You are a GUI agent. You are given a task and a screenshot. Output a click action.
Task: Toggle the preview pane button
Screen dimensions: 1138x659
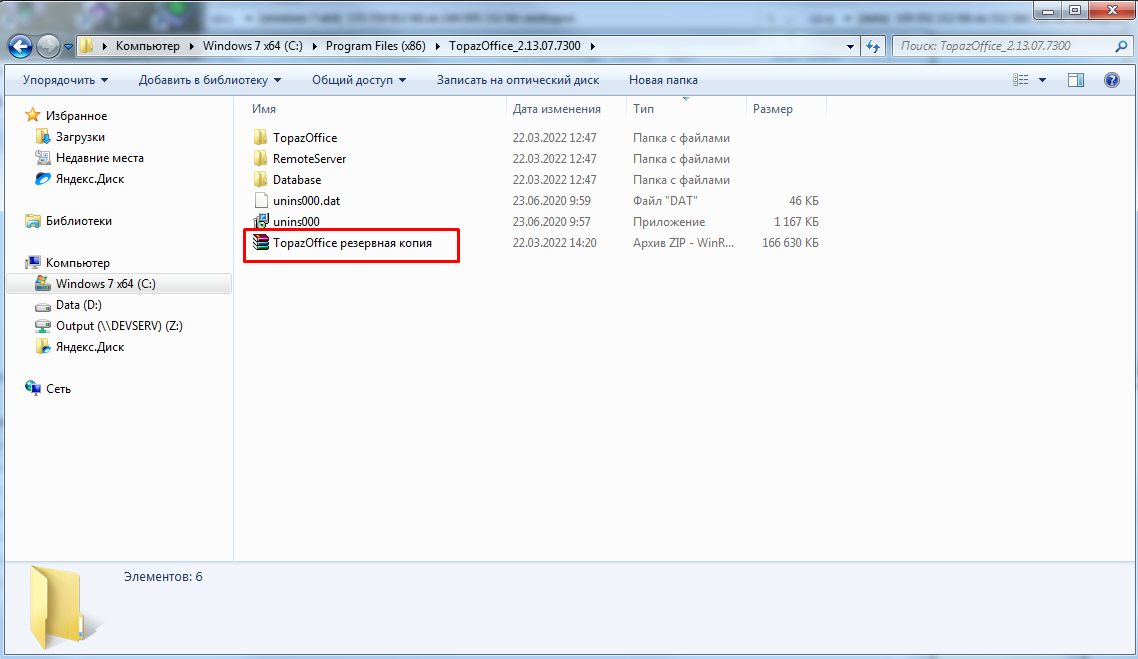tap(1076, 80)
